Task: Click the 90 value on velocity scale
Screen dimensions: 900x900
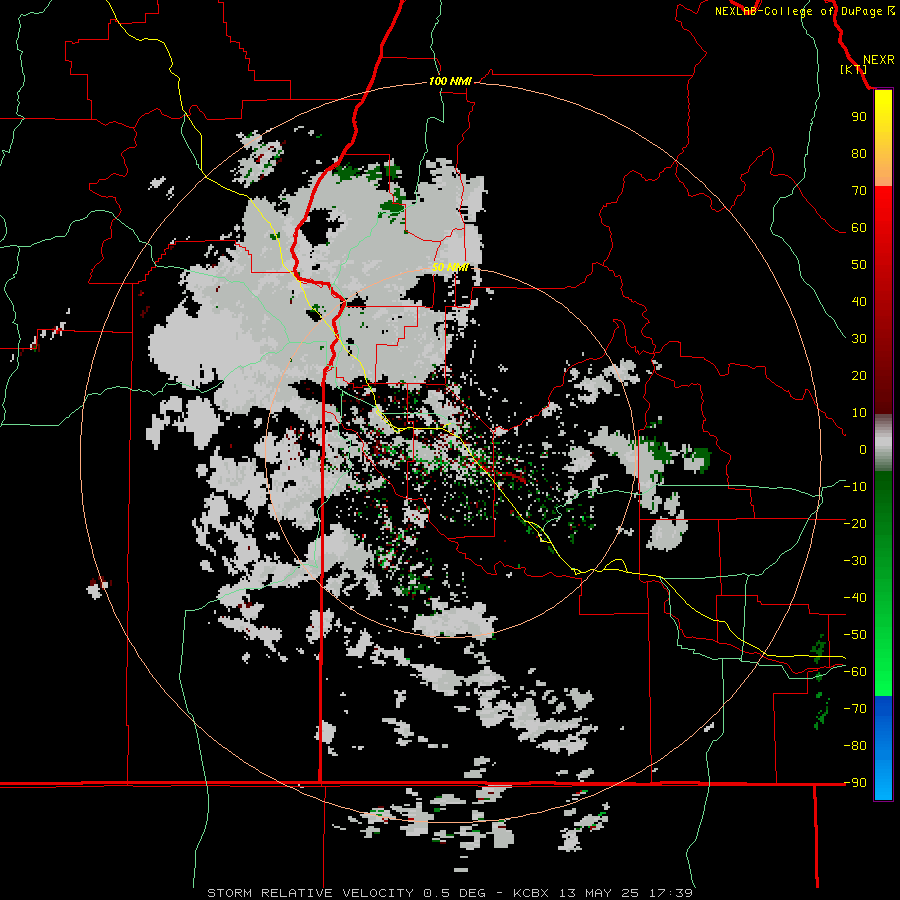Action: click(859, 117)
